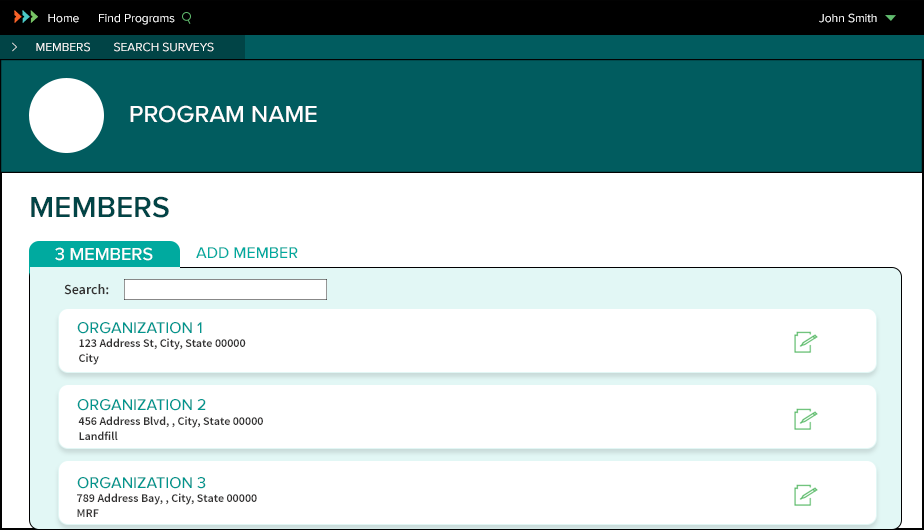The image size is (924, 530).
Task: Edit Organization 1 via its pencil icon
Action: click(805, 342)
